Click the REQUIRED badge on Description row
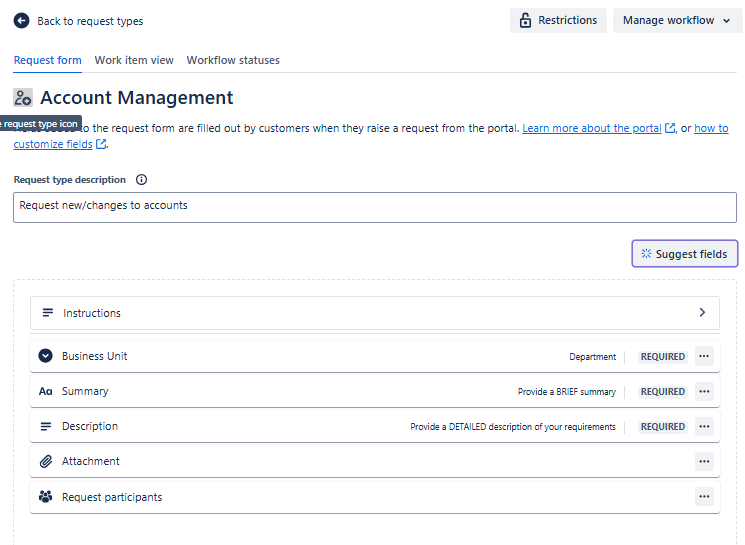 pyautogui.click(x=663, y=427)
